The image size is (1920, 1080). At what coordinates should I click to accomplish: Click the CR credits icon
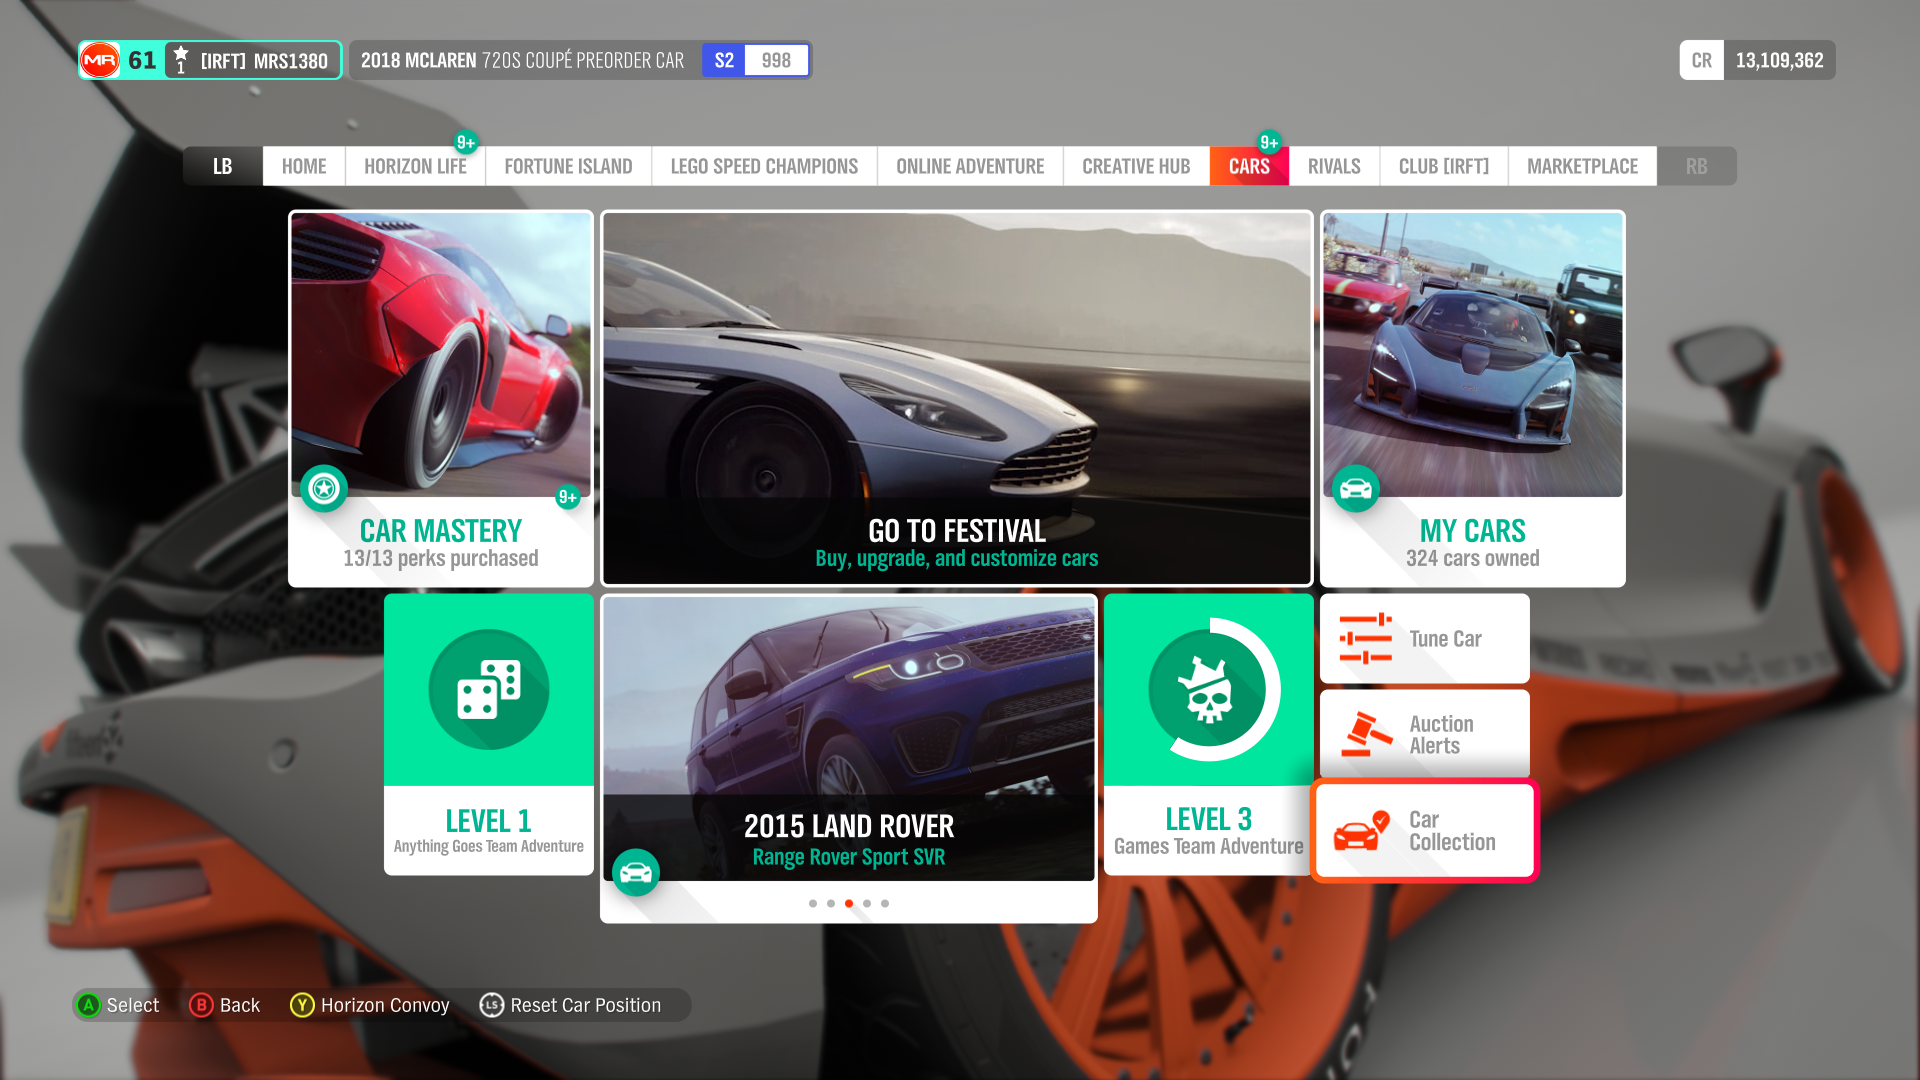click(1702, 60)
